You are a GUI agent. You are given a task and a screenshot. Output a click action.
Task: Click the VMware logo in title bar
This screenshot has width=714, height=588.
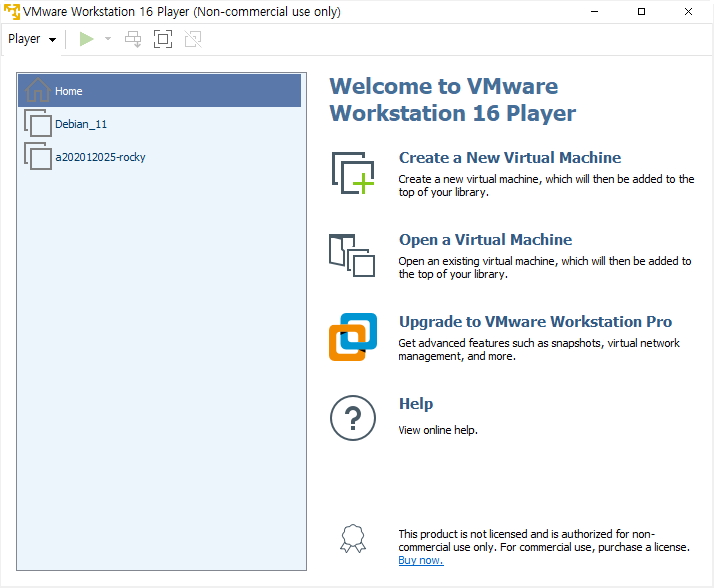(12, 11)
